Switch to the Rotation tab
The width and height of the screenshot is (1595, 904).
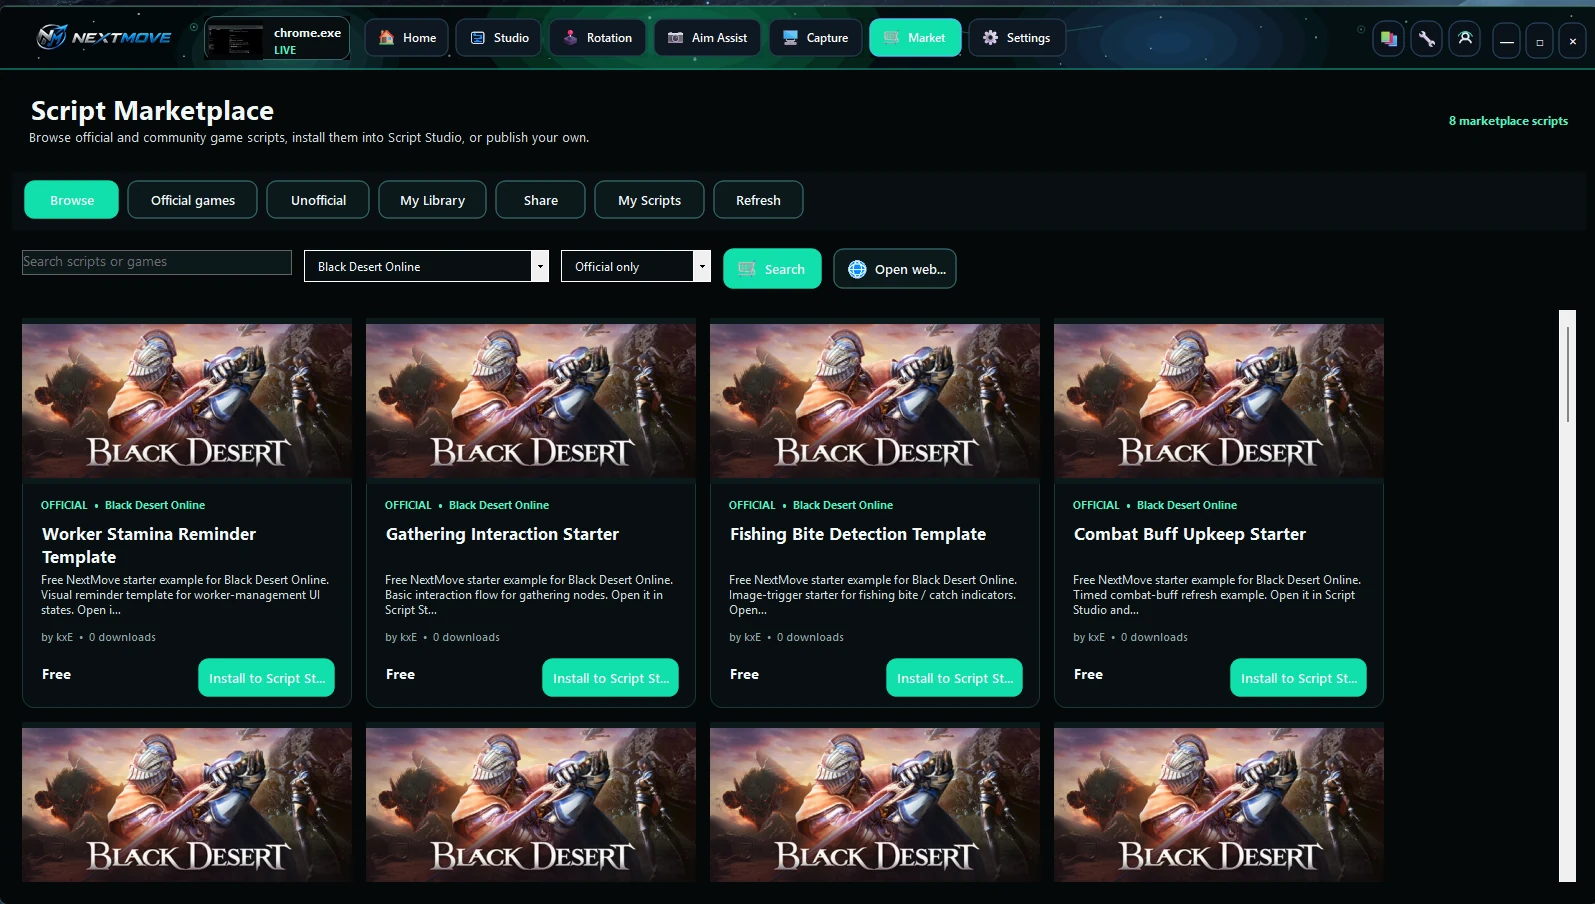coord(597,38)
